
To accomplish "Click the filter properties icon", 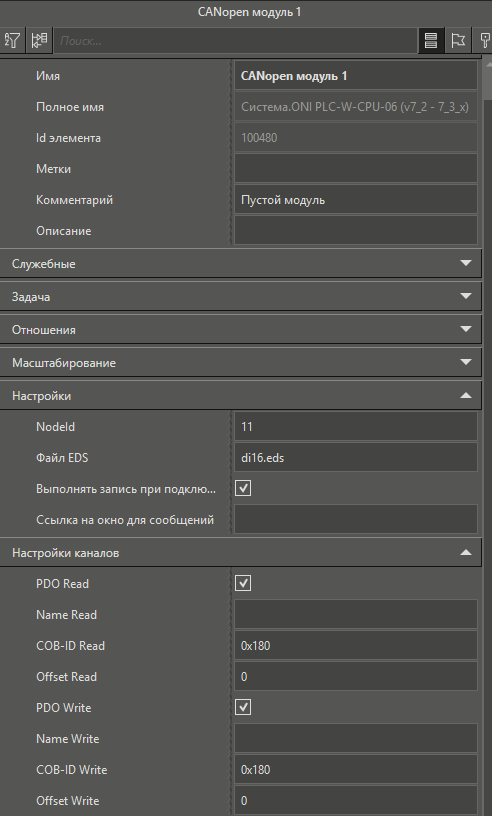I will 11,40.
